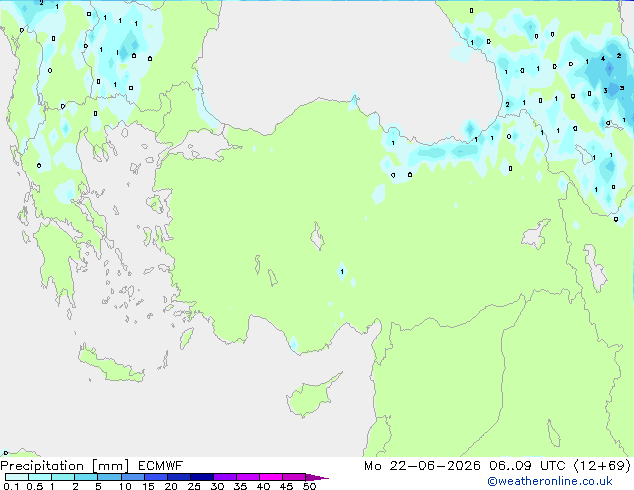Click the 'Mo 22-06-2026' date text
Screen dimensions: 634x490
pos(422,466)
